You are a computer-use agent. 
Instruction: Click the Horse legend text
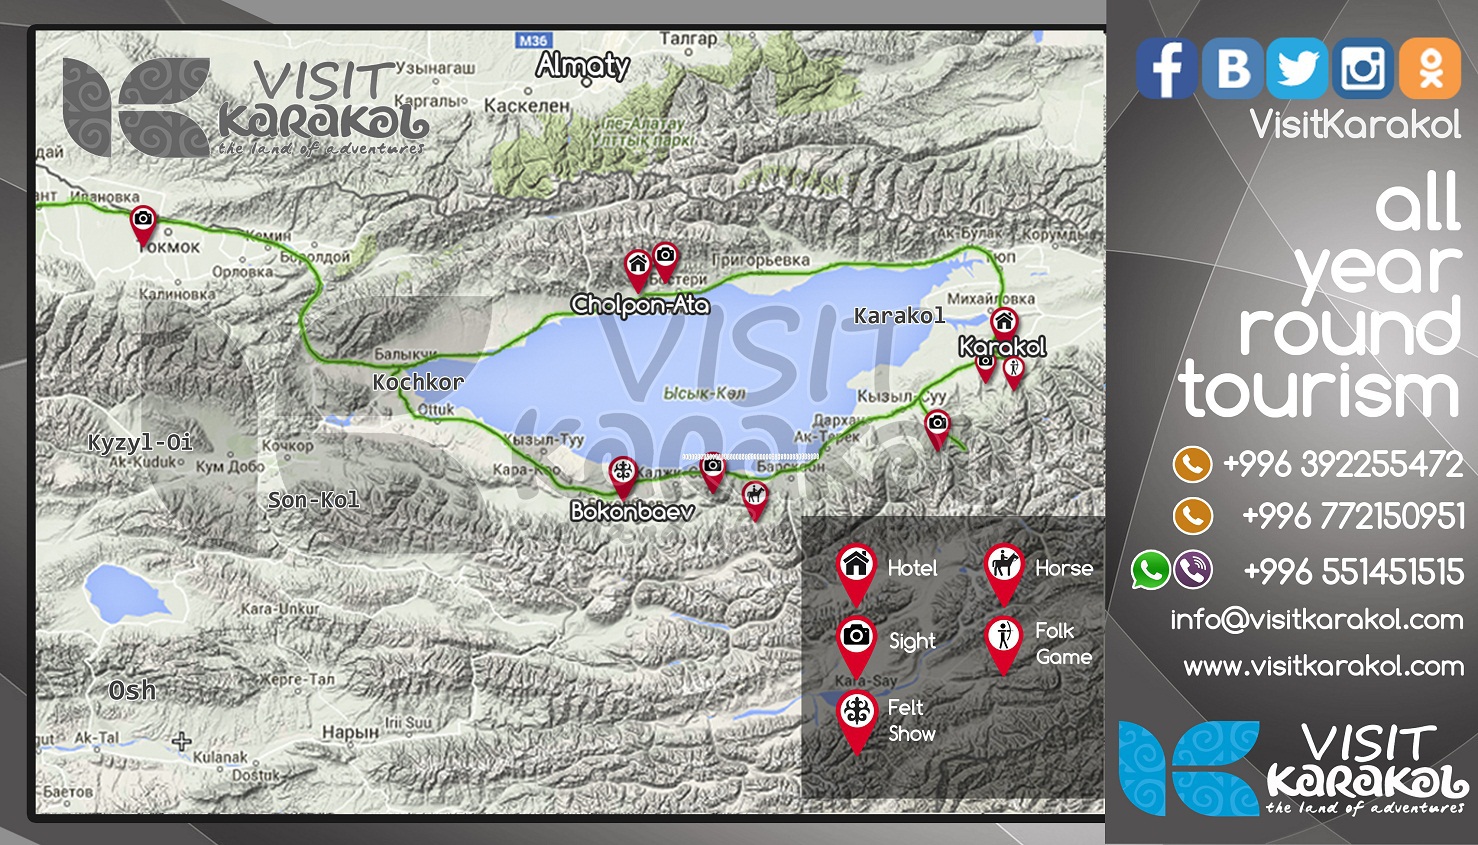(1064, 568)
